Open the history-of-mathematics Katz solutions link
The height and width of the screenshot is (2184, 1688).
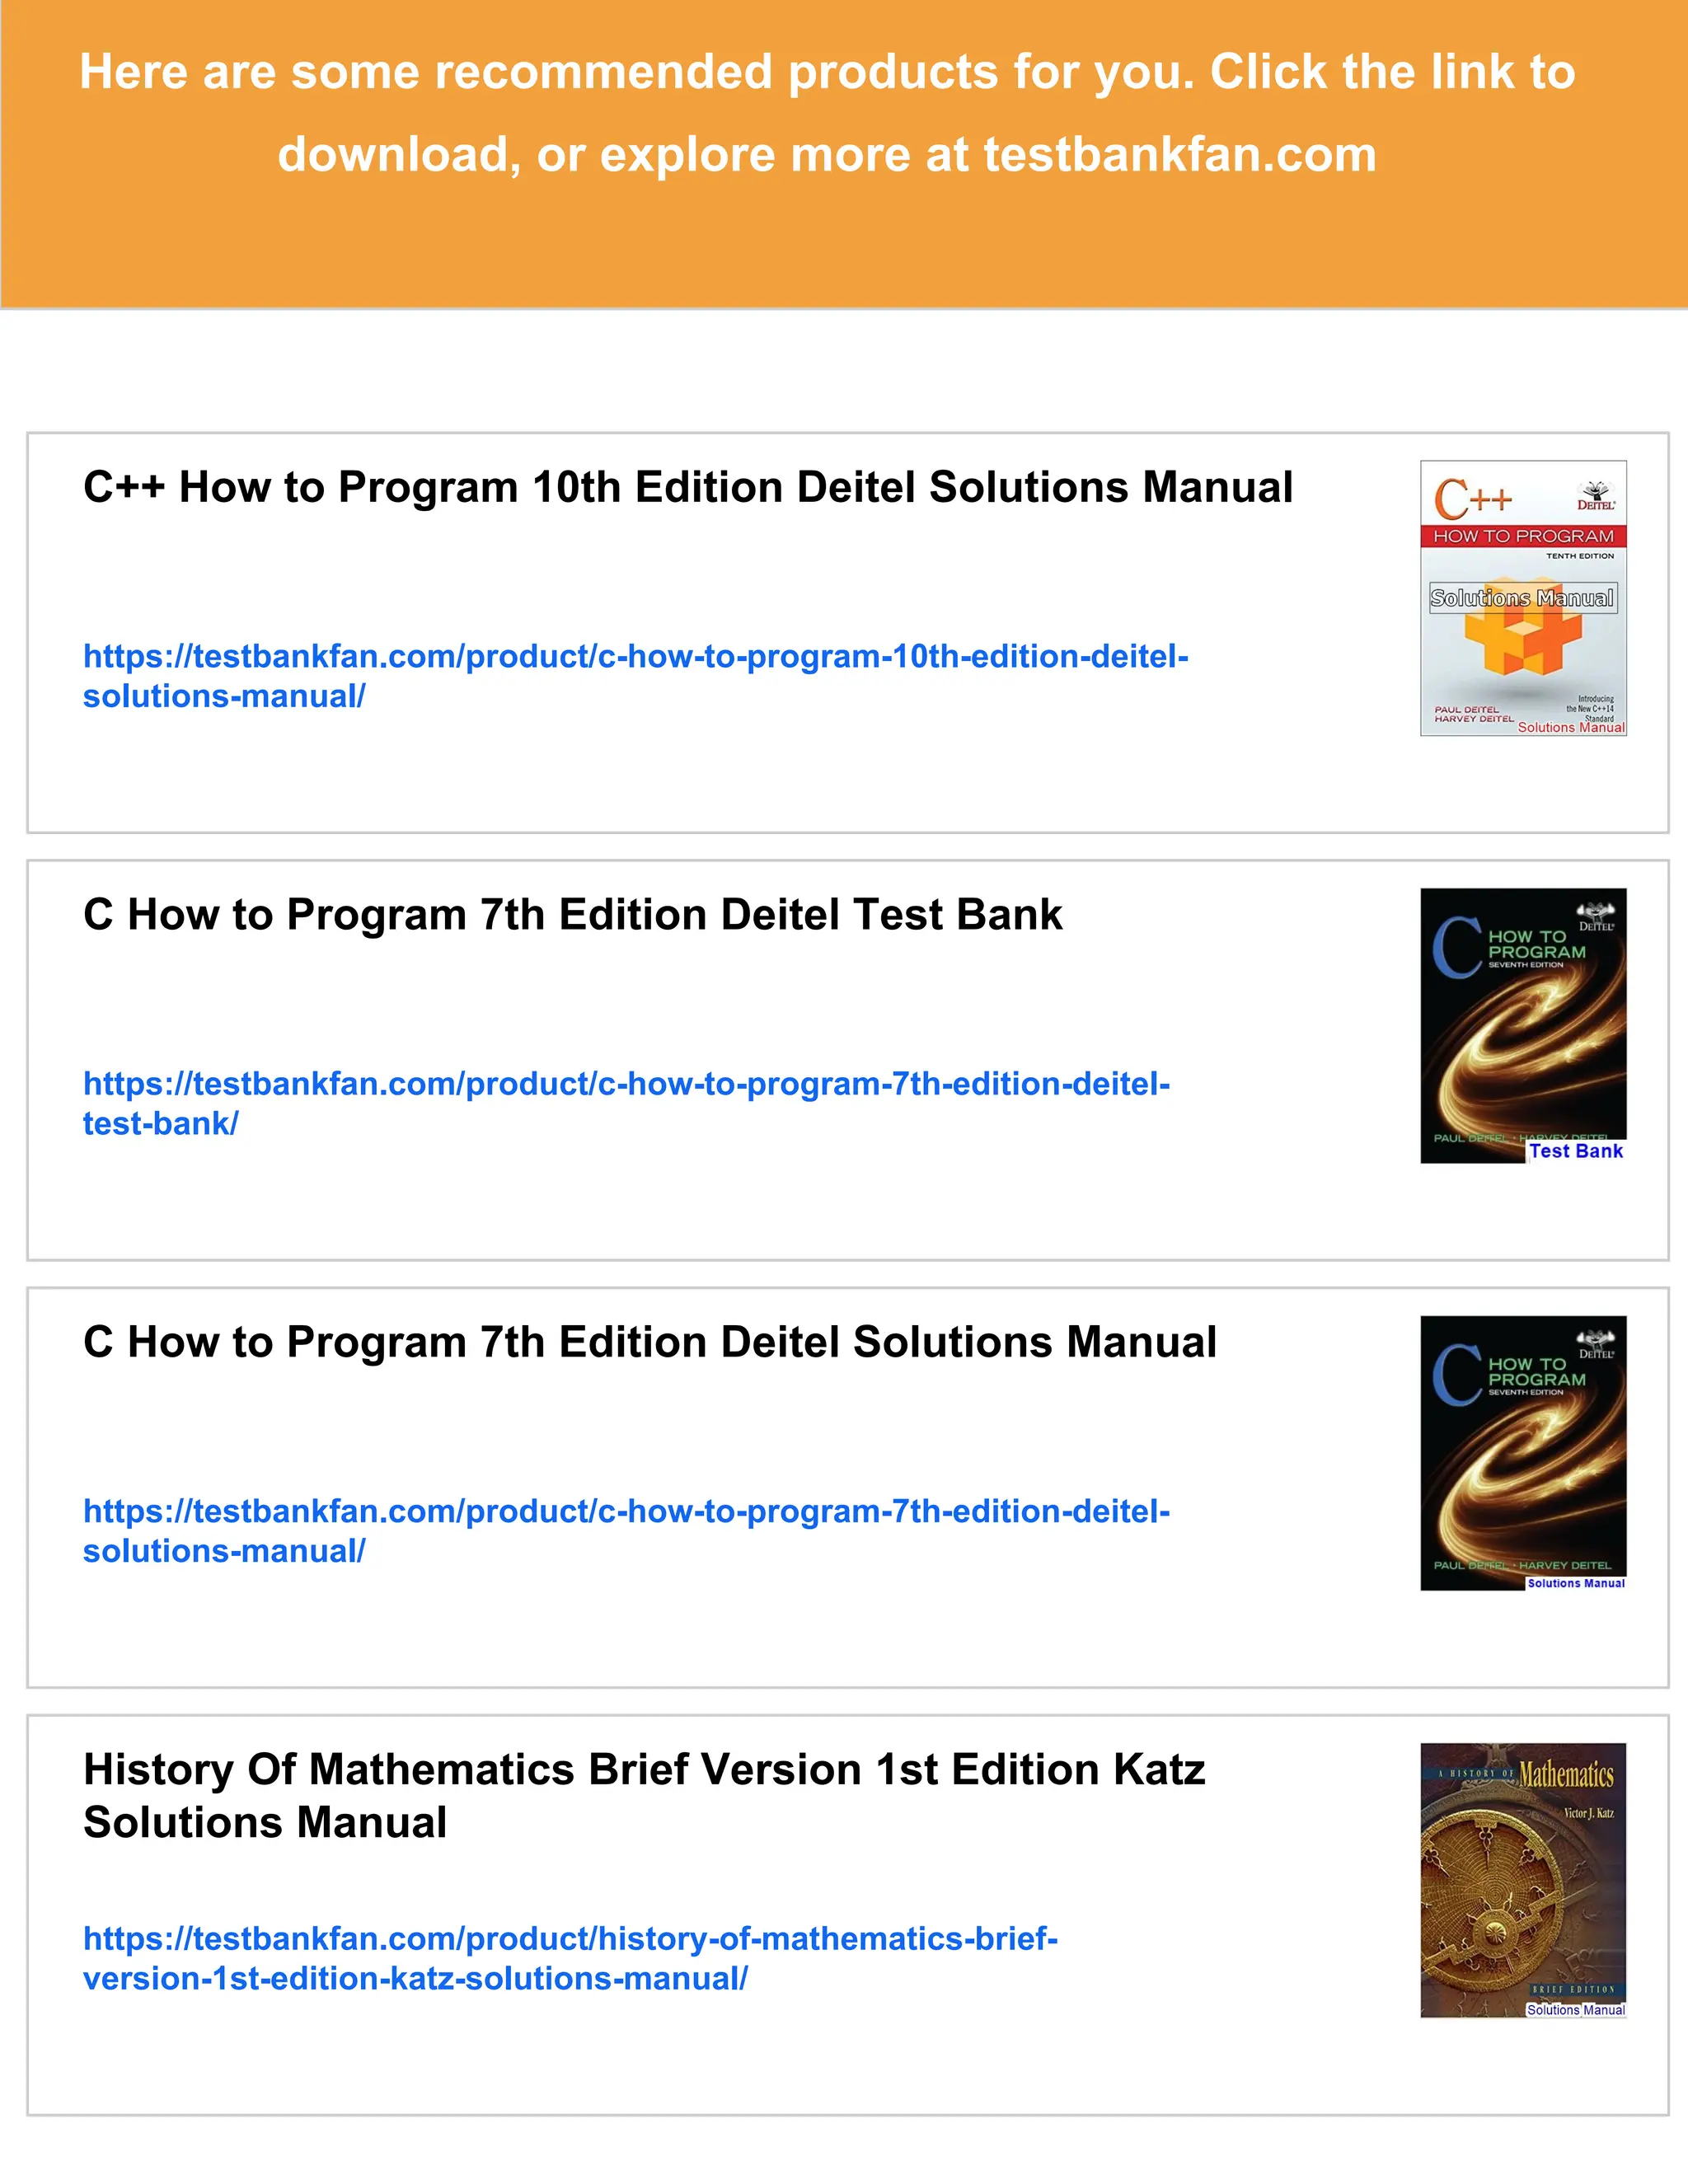[x=570, y=1958]
